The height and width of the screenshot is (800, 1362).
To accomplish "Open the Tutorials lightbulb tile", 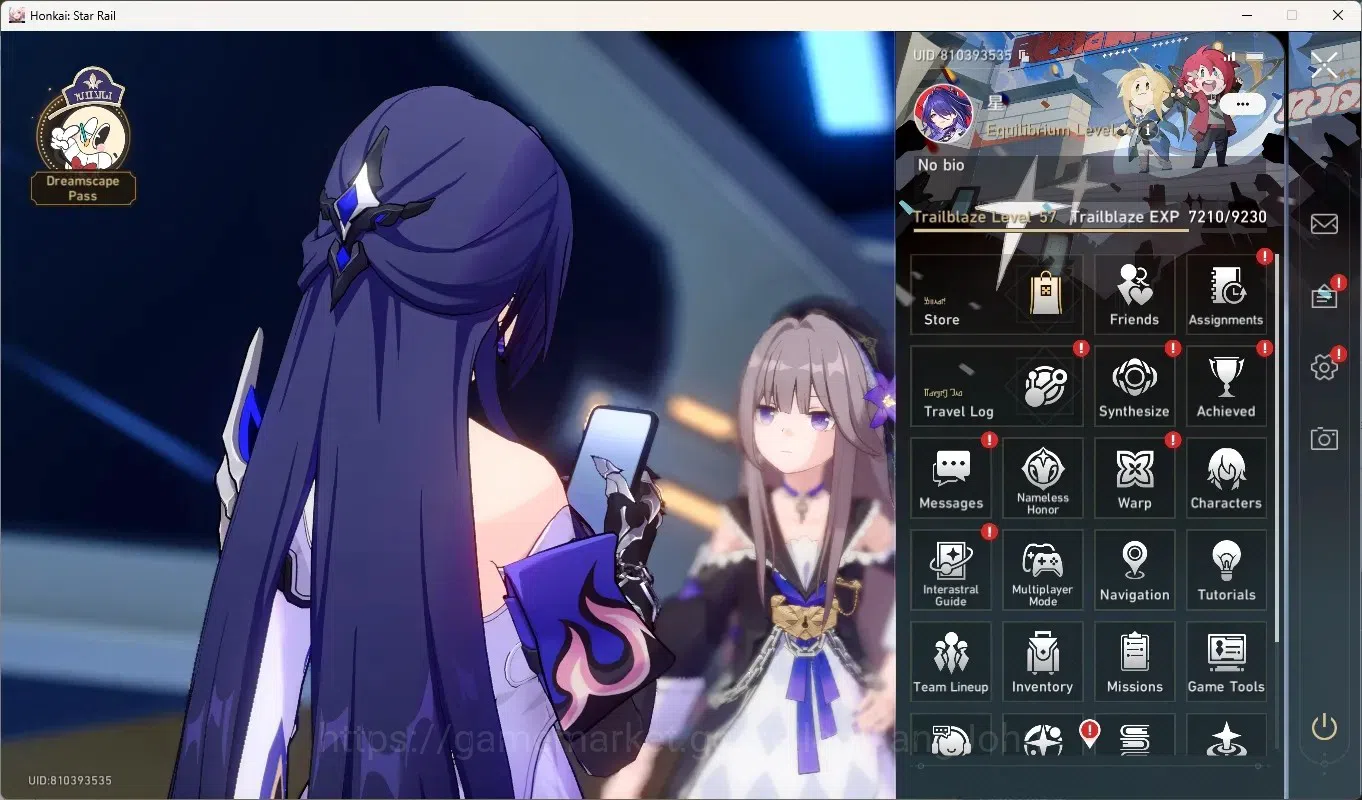I will click(x=1226, y=570).
